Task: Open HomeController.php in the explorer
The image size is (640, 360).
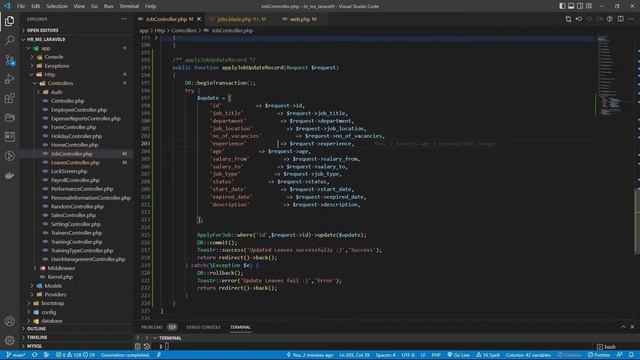Action: [77, 145]
